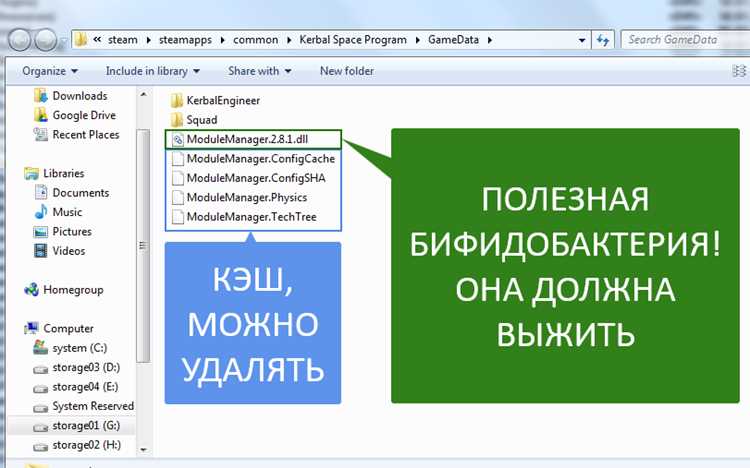Screen dimensions: 750x468
Task: Expand the arrow after common breadcrumb
Action: [289, 40]
